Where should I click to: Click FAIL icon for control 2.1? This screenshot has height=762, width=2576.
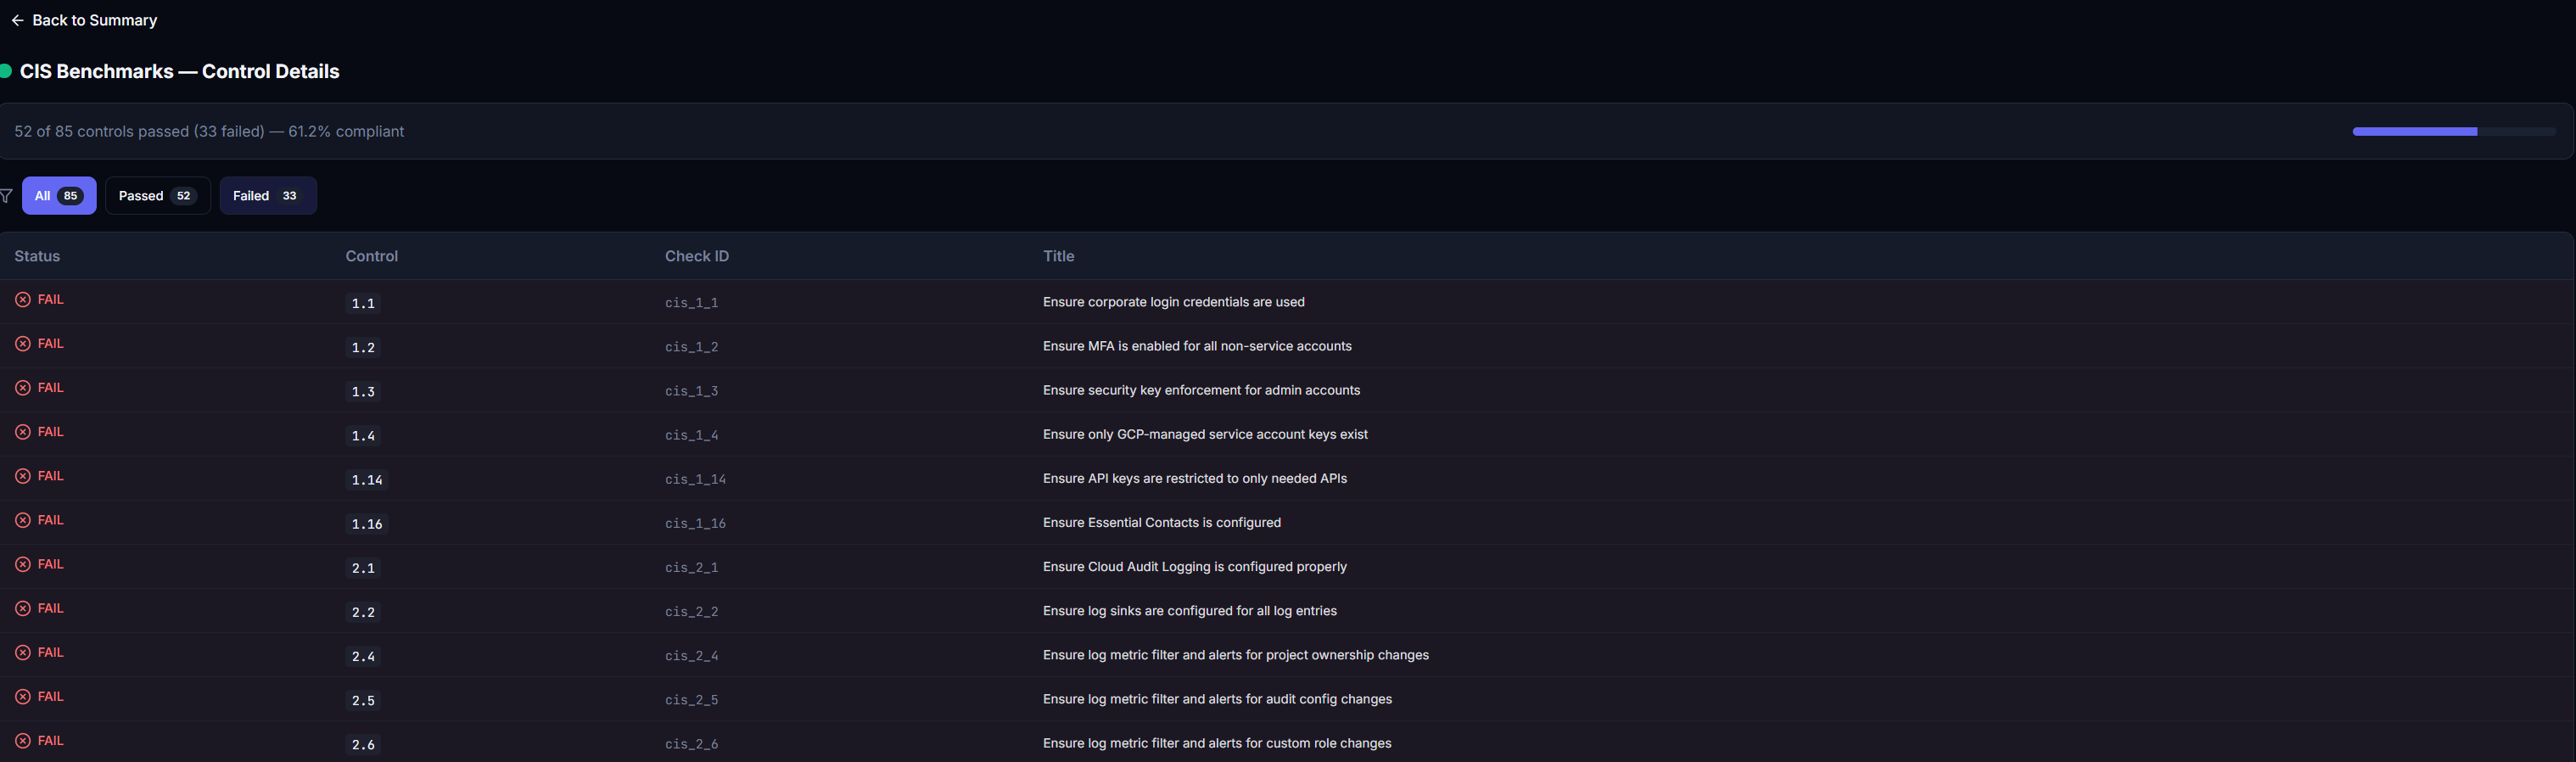tap(23, 564)
